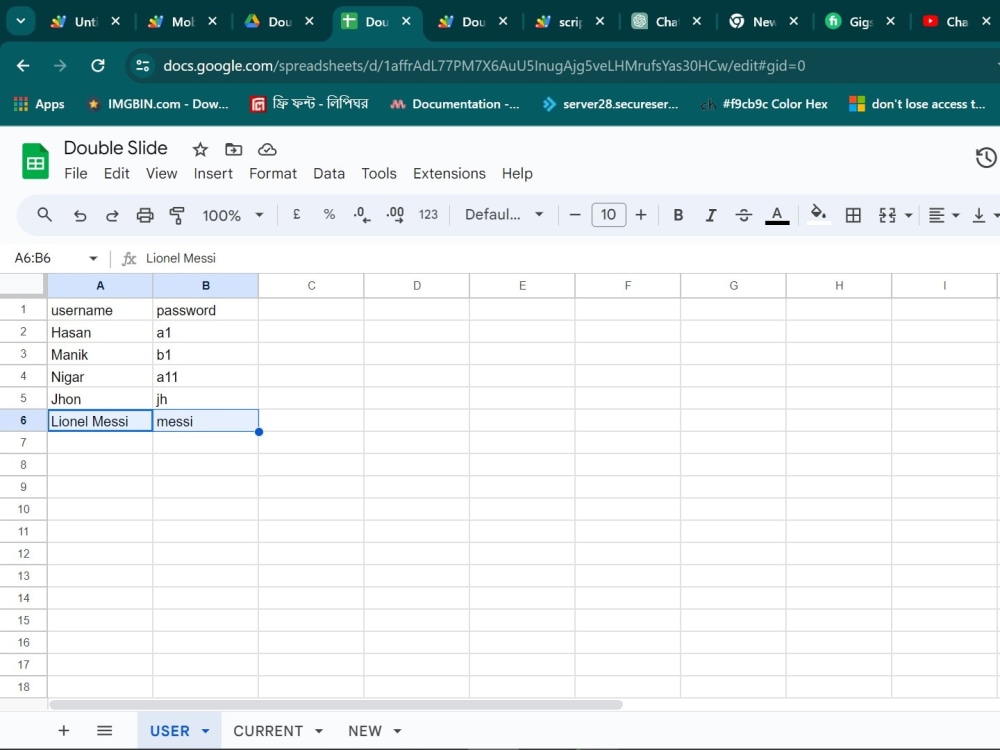The height and width of the screenshot is (750, 1000).
Task: Open the Data menu
Action: pos(329,173)
